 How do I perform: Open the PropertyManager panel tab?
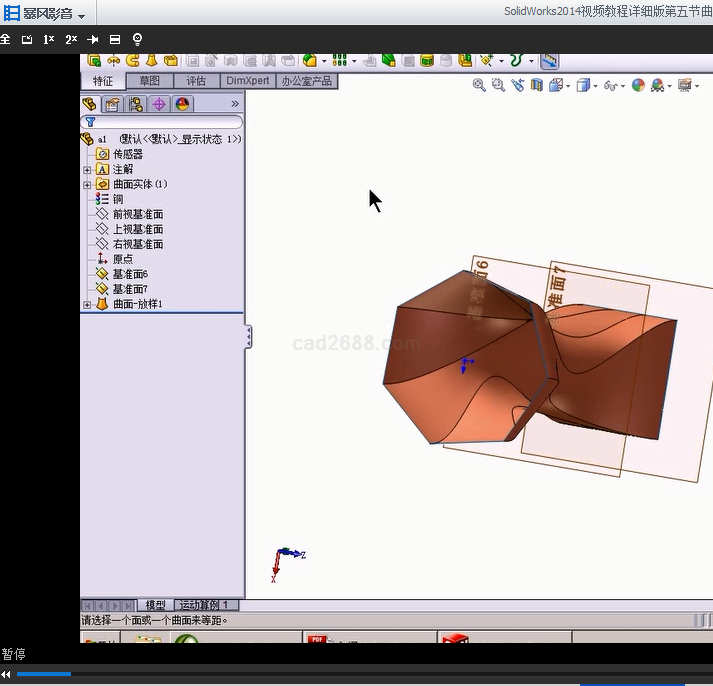click(x=113, y=104)
